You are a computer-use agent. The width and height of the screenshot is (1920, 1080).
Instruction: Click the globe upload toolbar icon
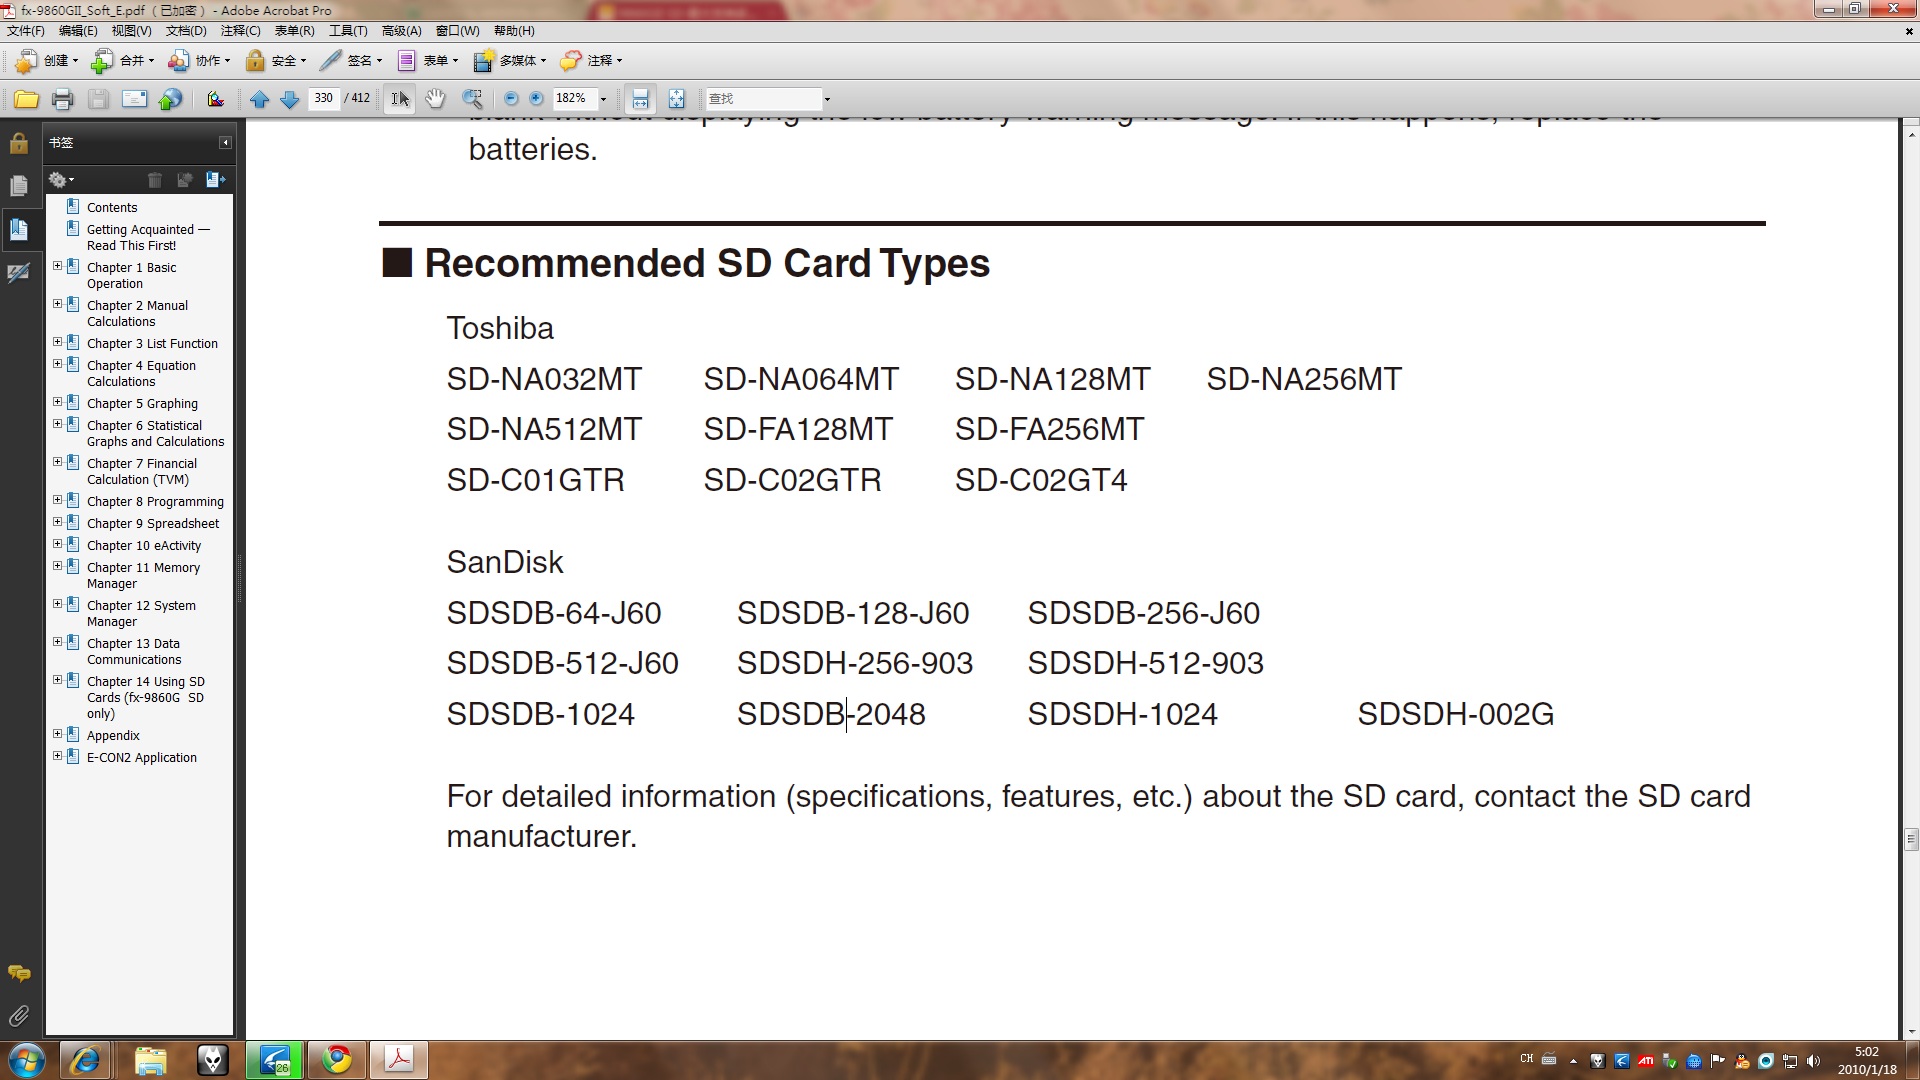pyautogui.click(x=171, y=99)
